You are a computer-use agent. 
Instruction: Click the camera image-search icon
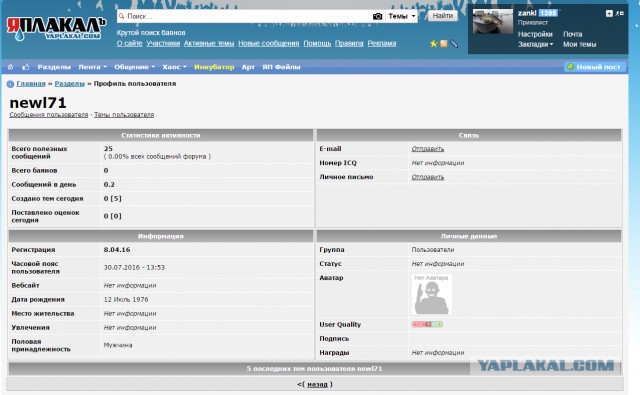tap(378, 16)
